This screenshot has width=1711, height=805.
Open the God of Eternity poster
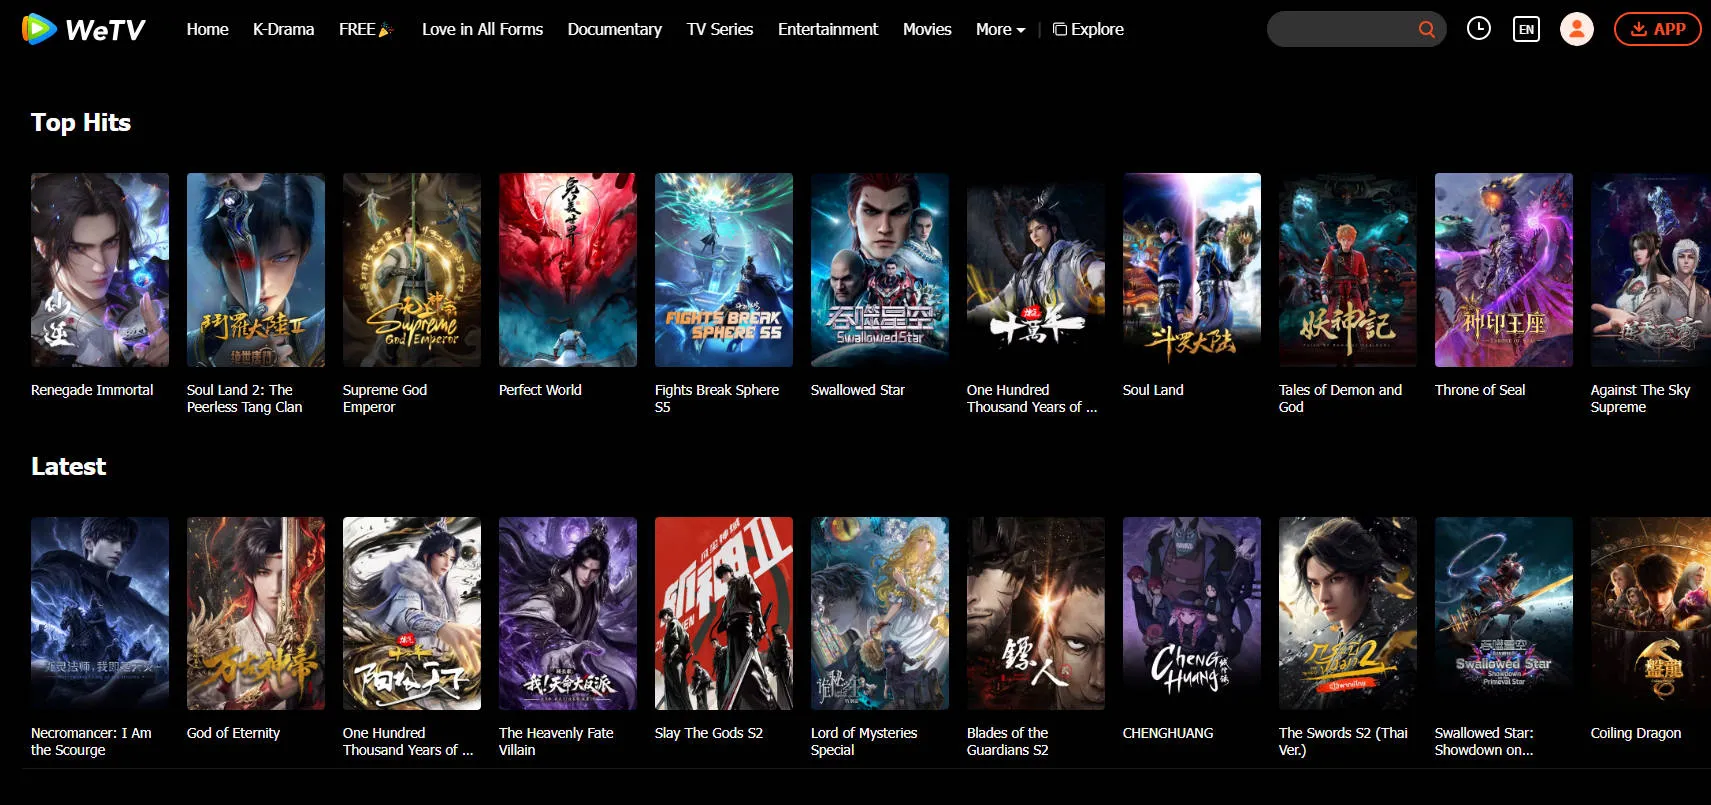point(256,613)
